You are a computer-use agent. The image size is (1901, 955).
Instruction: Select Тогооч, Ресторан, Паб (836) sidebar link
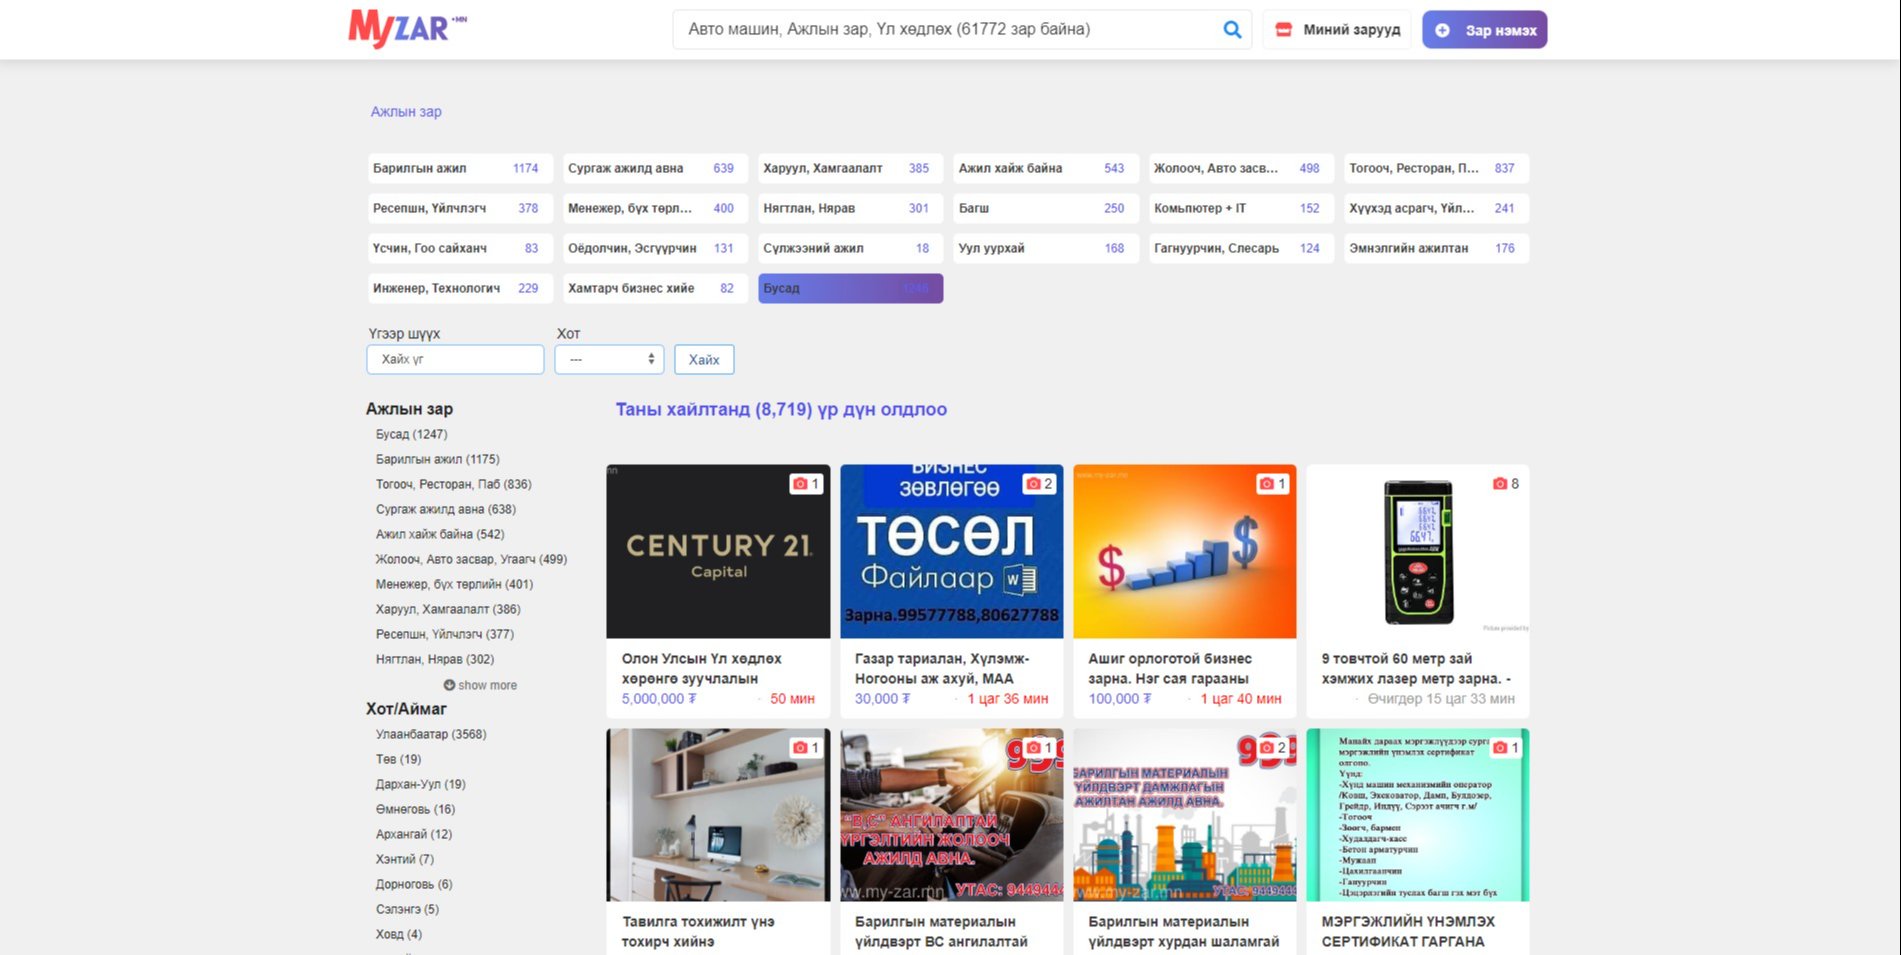453,484
